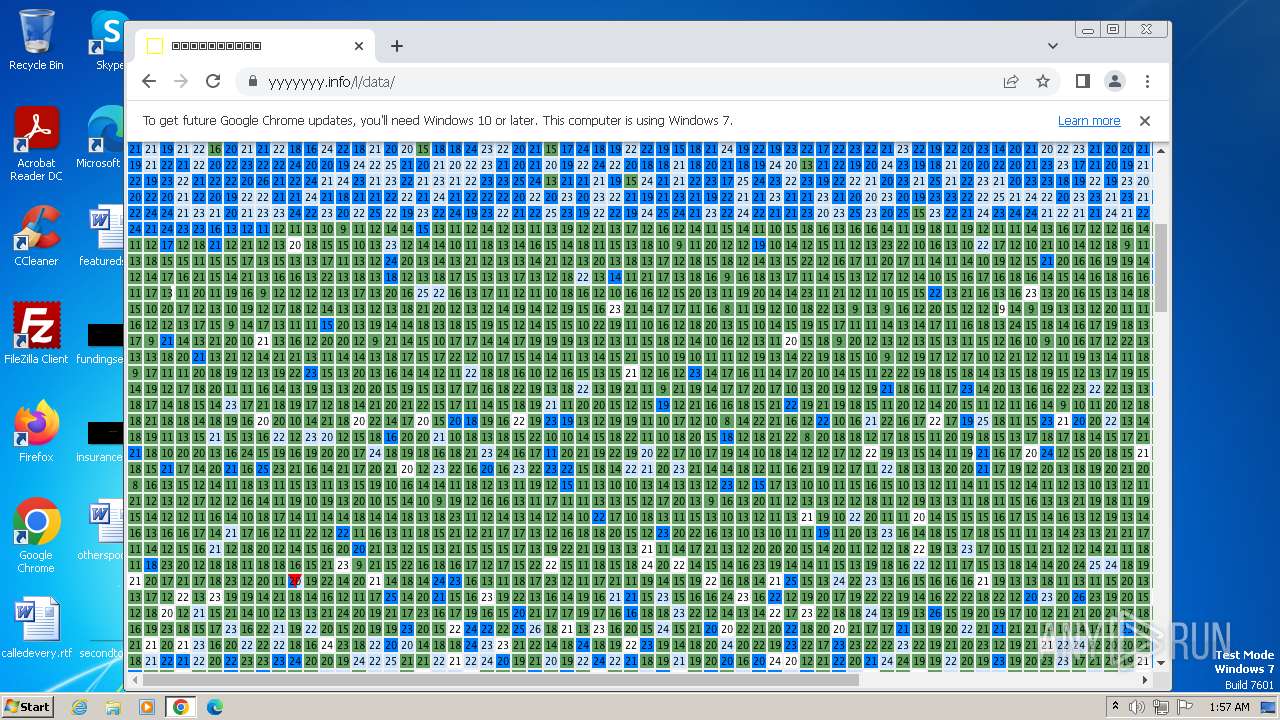This screenshot has height=720, width=1280.
Task: Open the Windows Start menu
Action: pyautogui.click(x=27, y=706)
